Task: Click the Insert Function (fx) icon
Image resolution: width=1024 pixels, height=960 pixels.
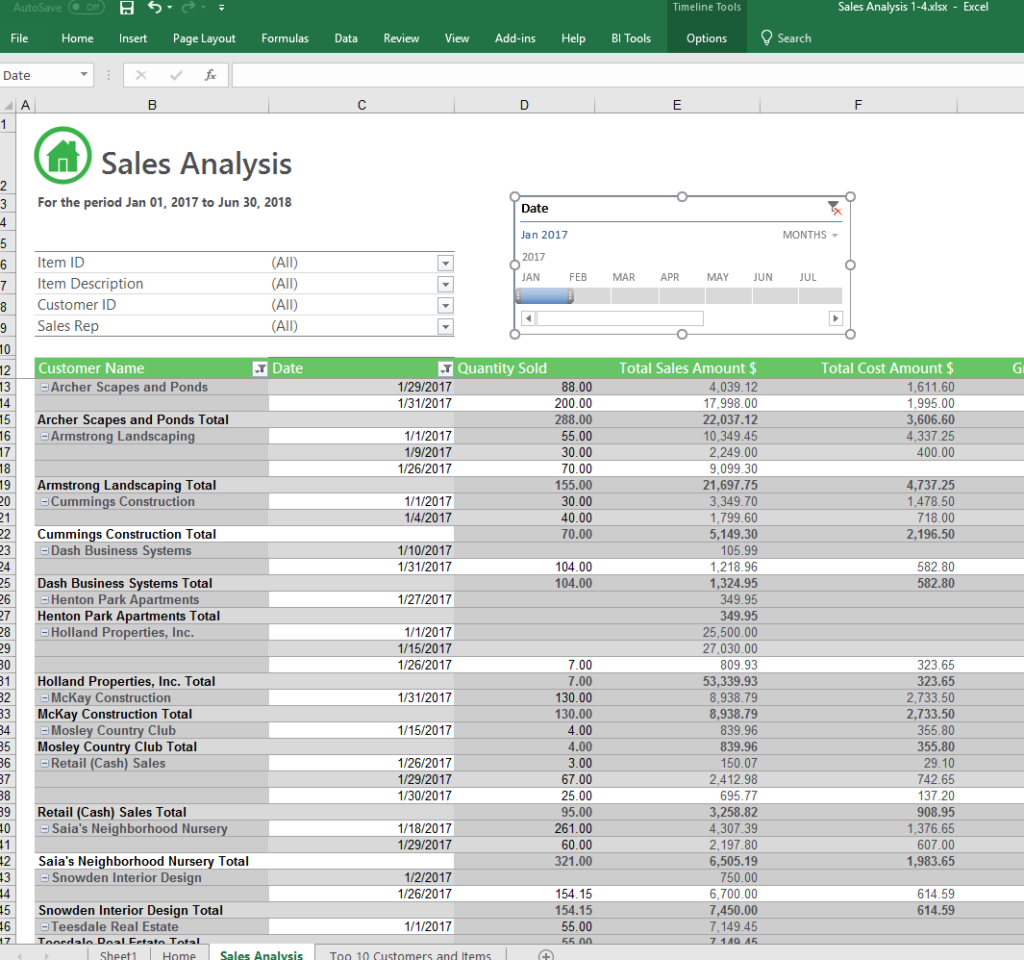Action: 211,74
